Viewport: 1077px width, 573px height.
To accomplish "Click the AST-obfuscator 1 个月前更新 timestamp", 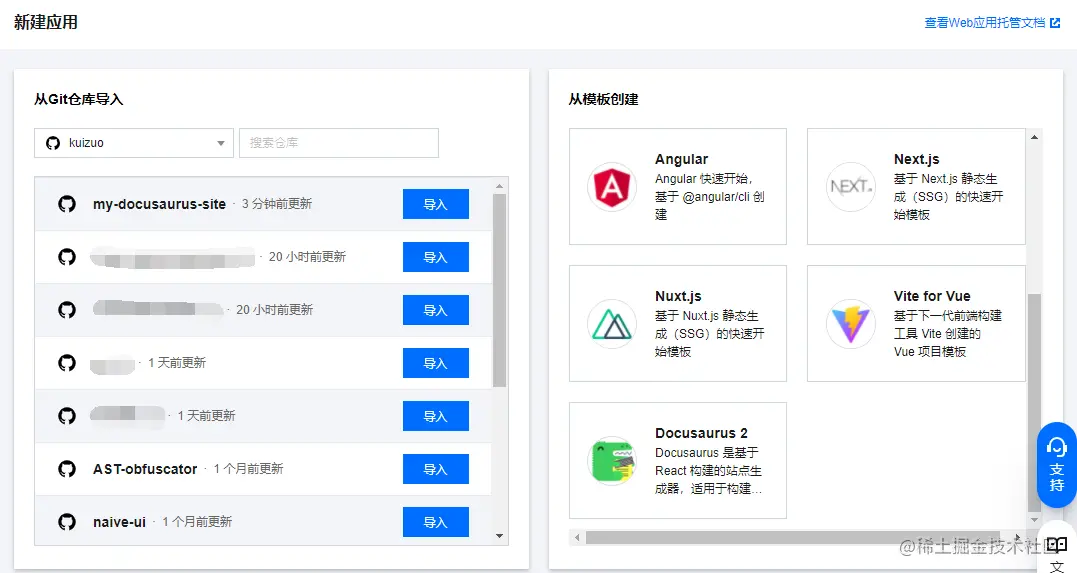I will pos(249,469).
